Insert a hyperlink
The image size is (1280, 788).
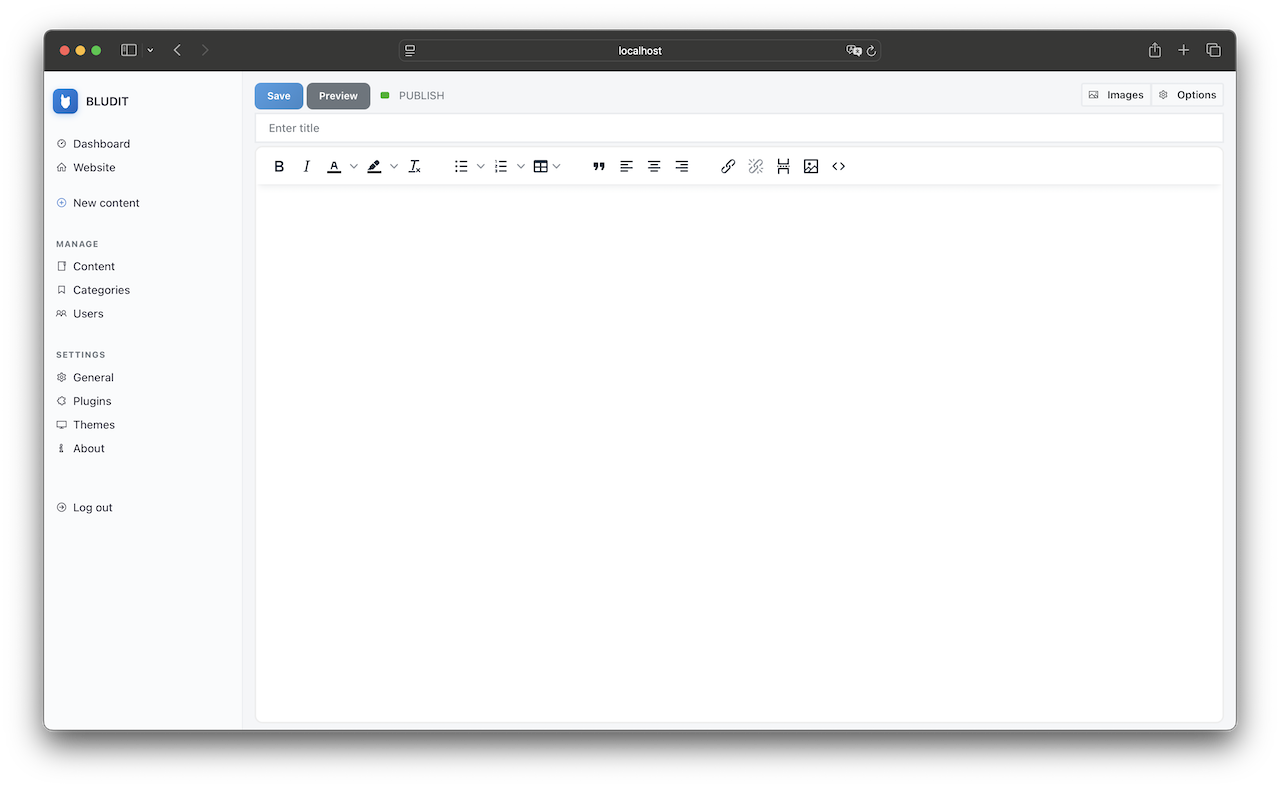(727, 166)
